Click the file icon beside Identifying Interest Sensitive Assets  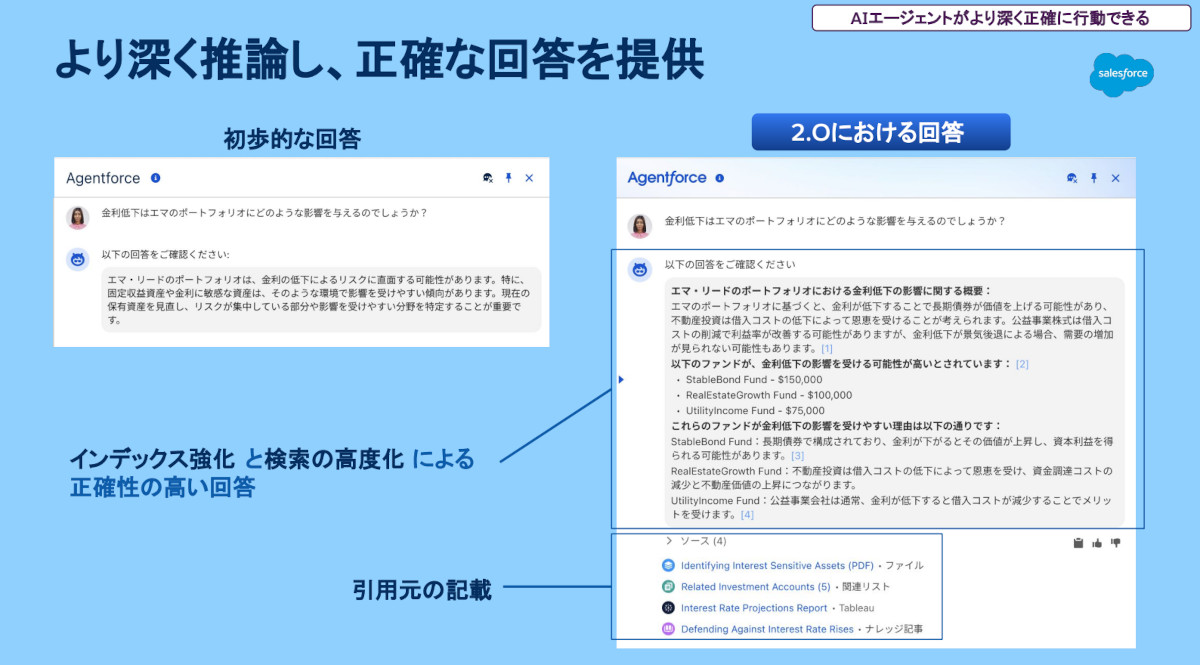pos(669,565)
